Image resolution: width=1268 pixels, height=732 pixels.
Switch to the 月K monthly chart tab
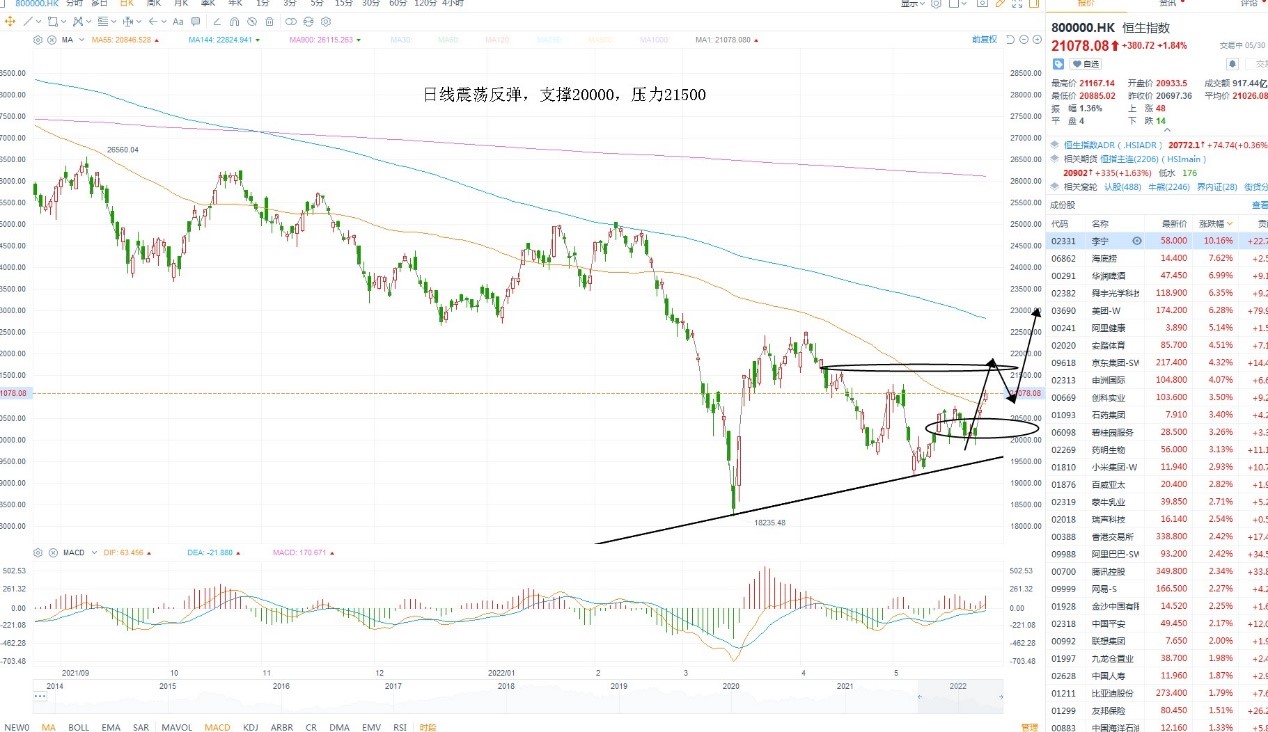[181, 4]
